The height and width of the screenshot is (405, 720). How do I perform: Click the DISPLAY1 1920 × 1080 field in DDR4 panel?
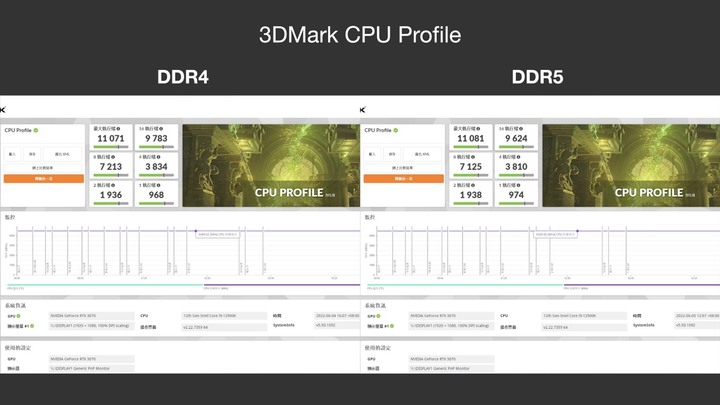[91, 326]
